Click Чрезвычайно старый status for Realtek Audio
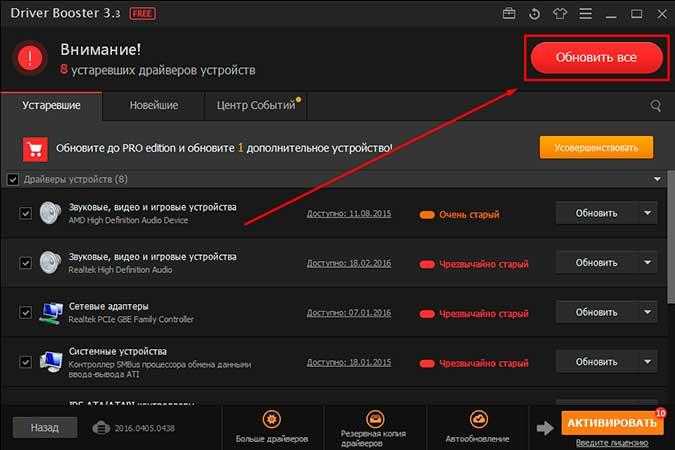675x450 pixels. click(x=483, y=264)
